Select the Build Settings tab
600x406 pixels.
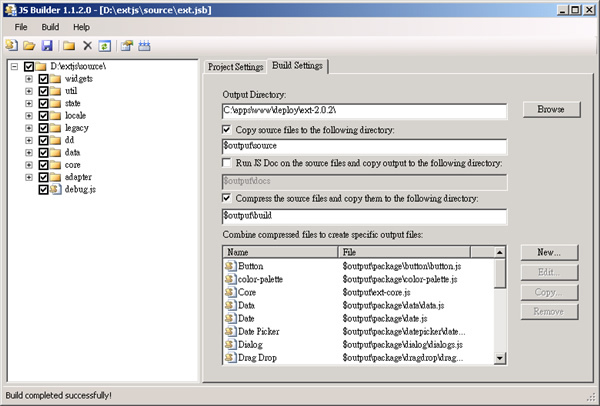[x=297, y=66]
